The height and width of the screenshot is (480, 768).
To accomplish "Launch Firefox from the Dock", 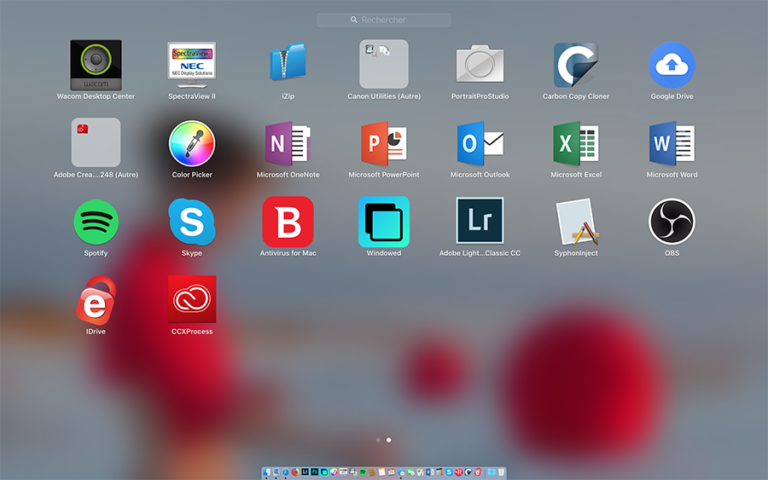I will [x=295, y=472].
